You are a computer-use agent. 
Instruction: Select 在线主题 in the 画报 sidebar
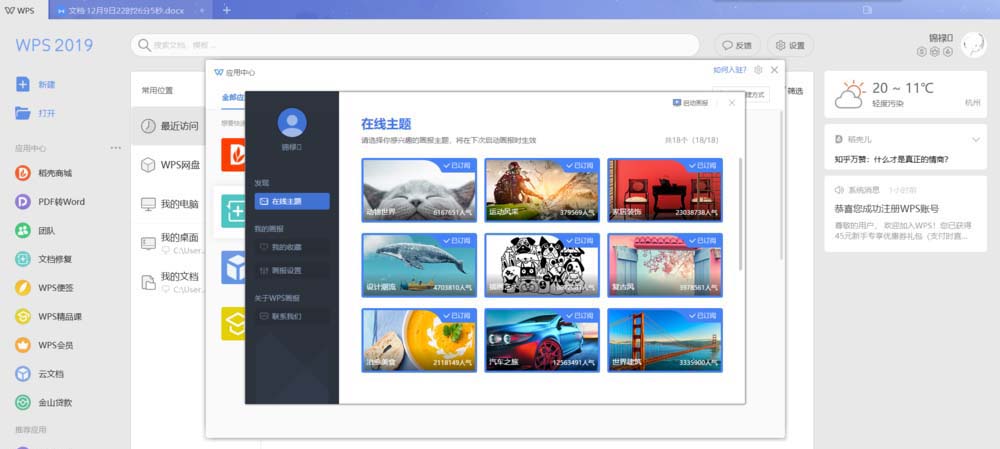coord(292,202)
